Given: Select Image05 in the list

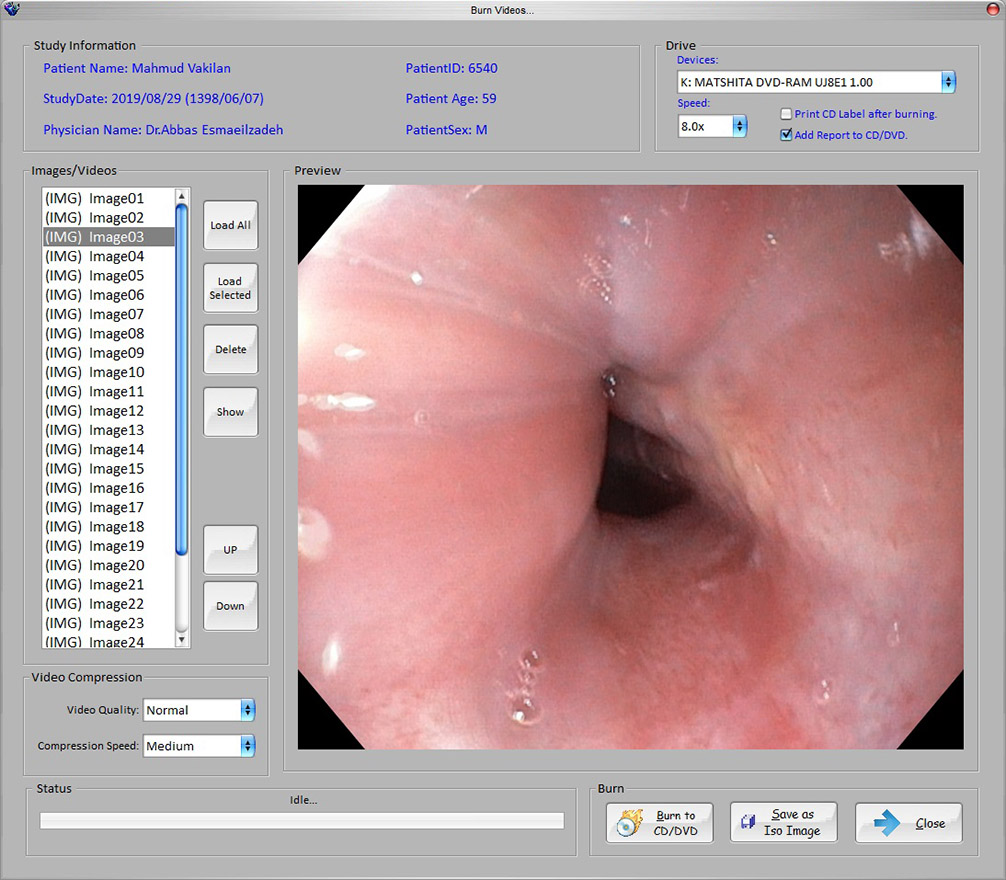Looking at the screenshot, I should click(108, 275).
